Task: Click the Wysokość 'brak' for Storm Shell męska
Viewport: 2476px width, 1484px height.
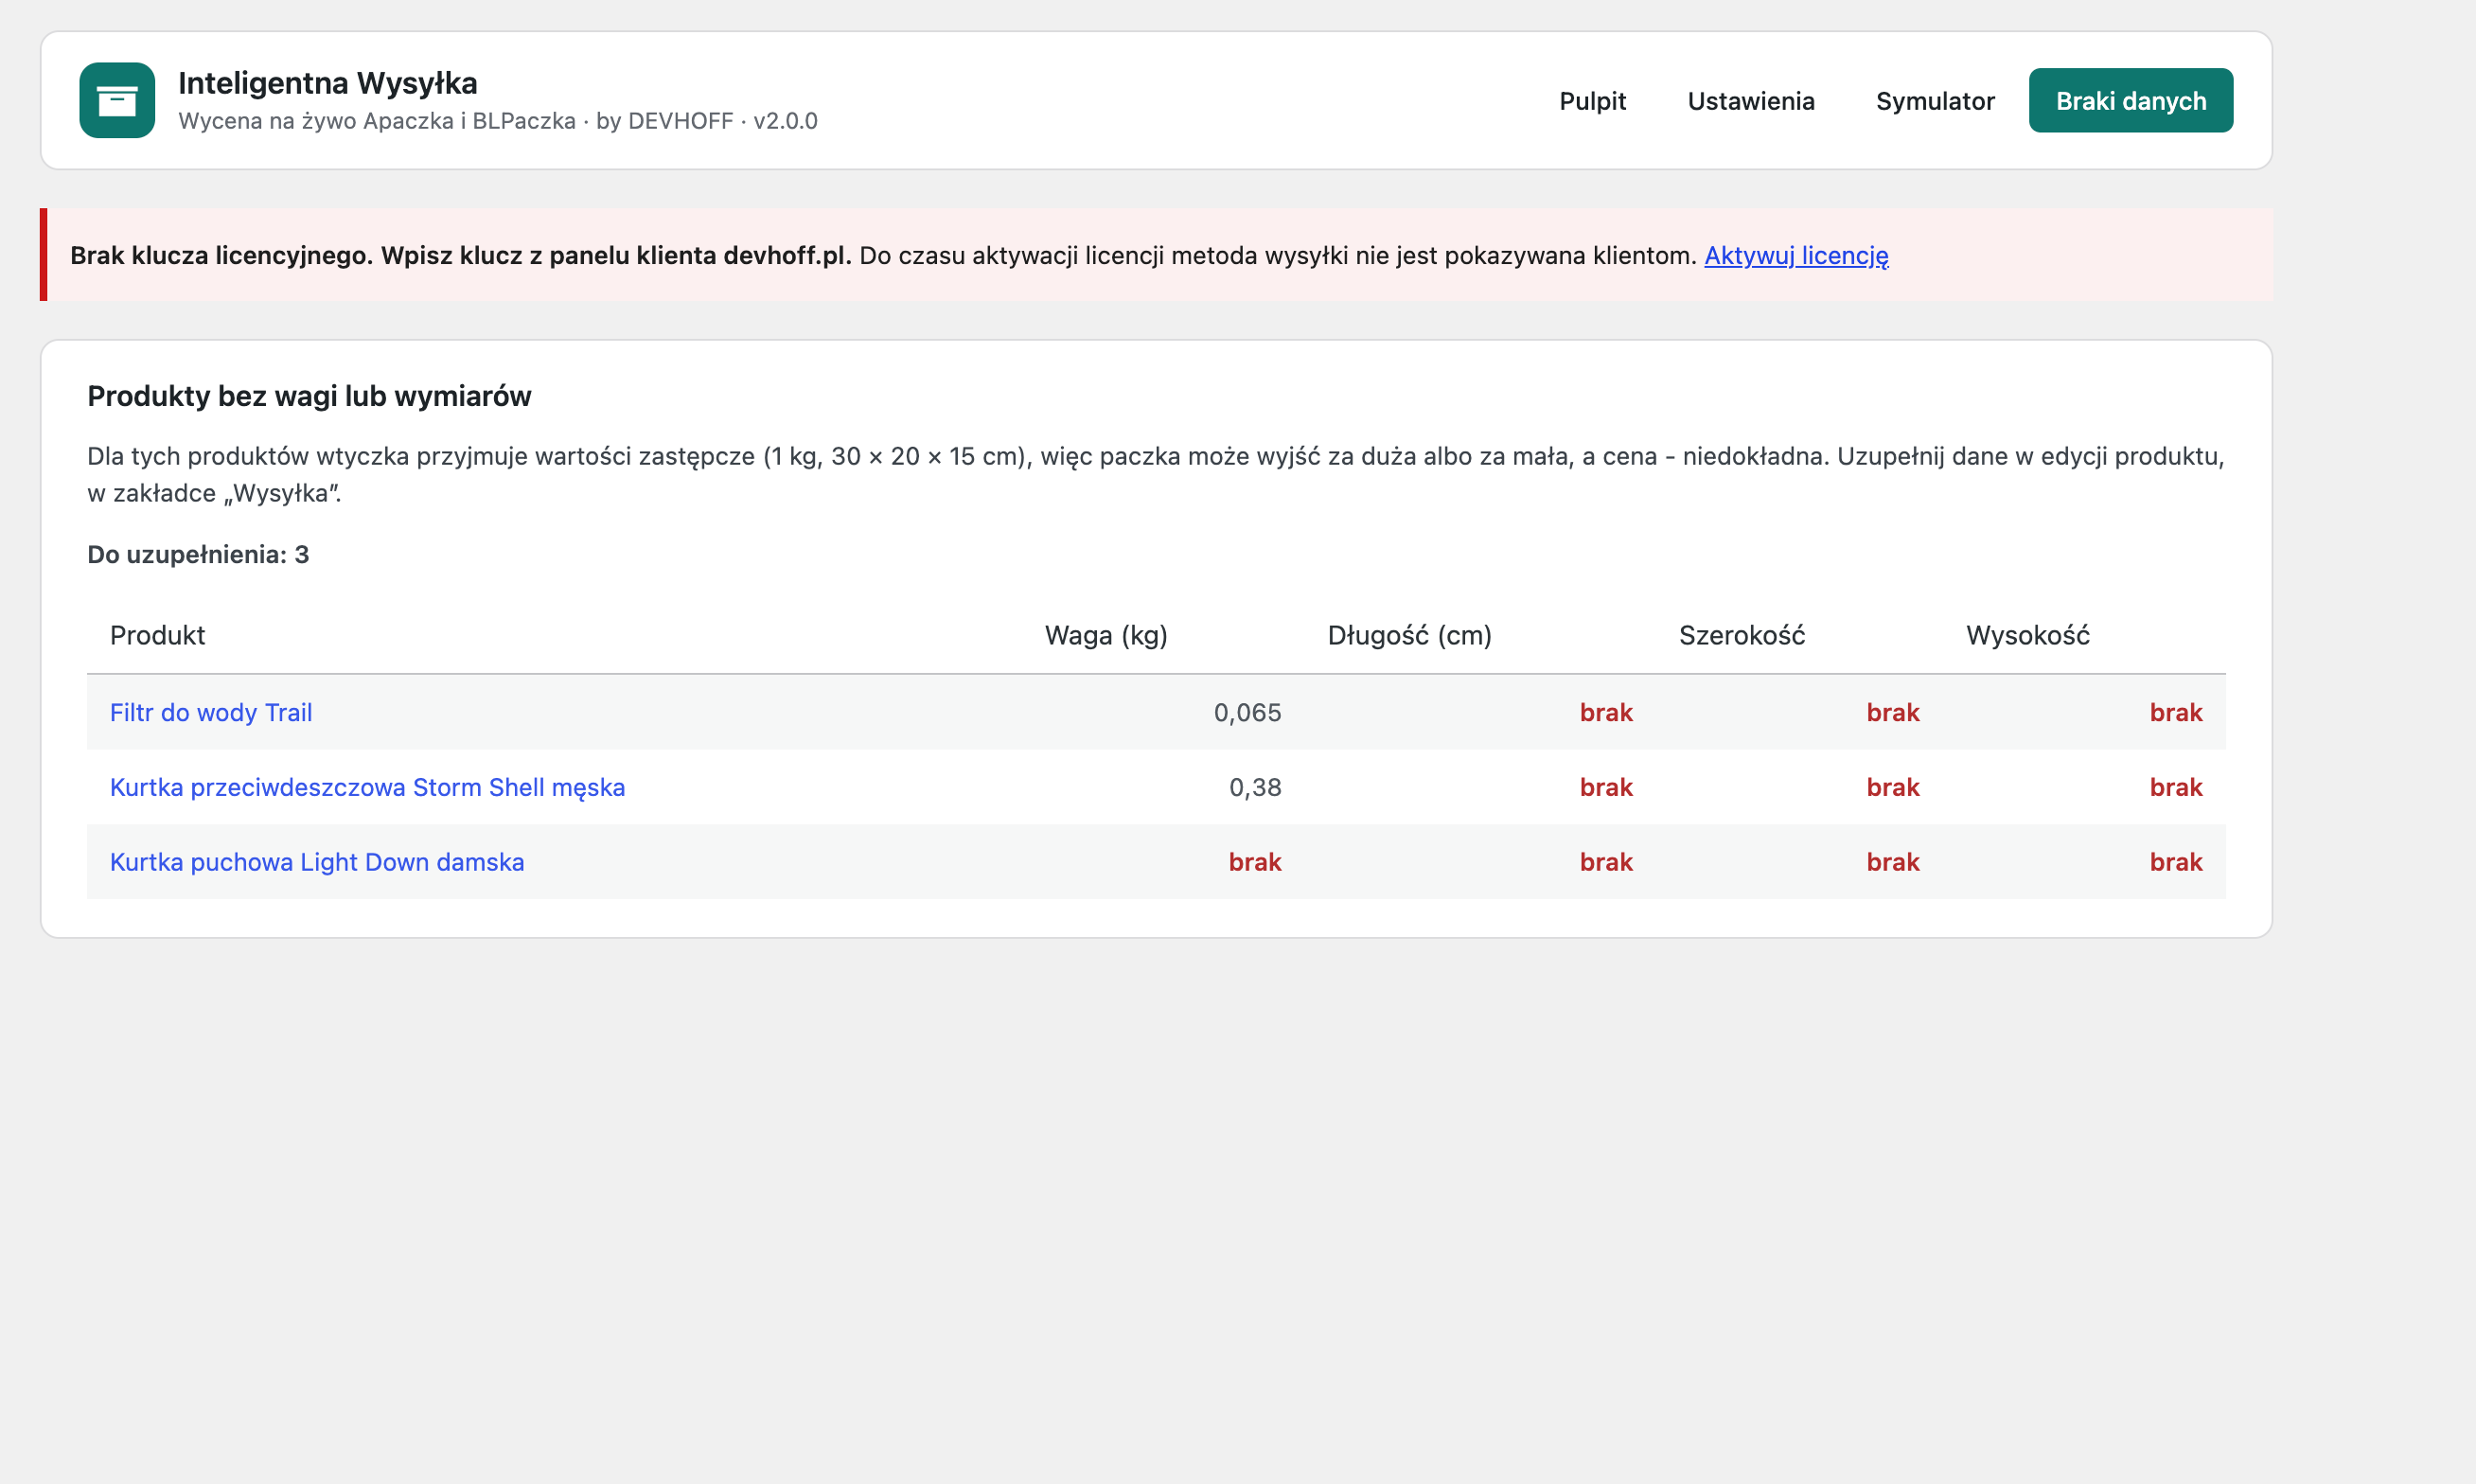Action: point(2175,787)
